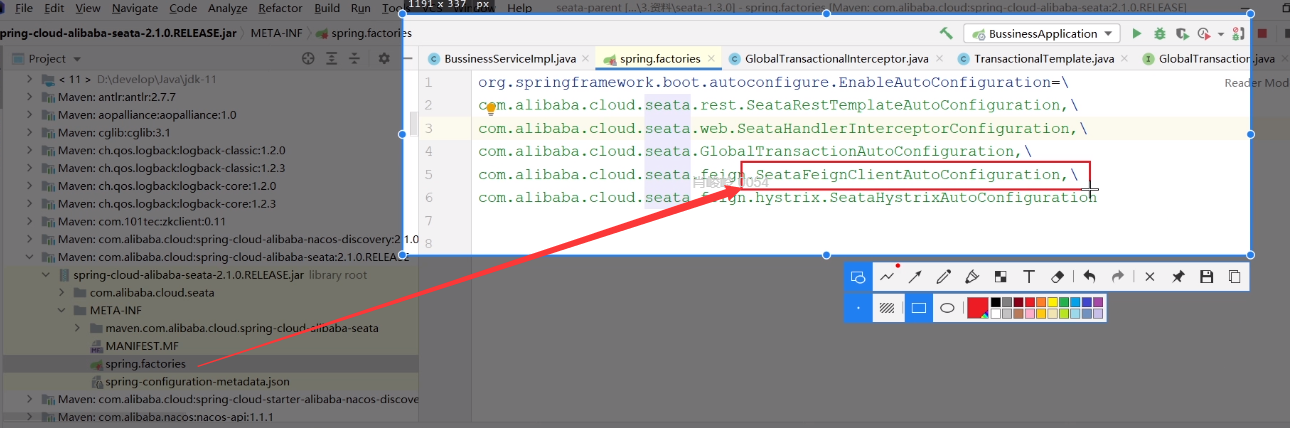Select the mosaic blur tool
1290x428 pixels.
[x=1000, y=277]
